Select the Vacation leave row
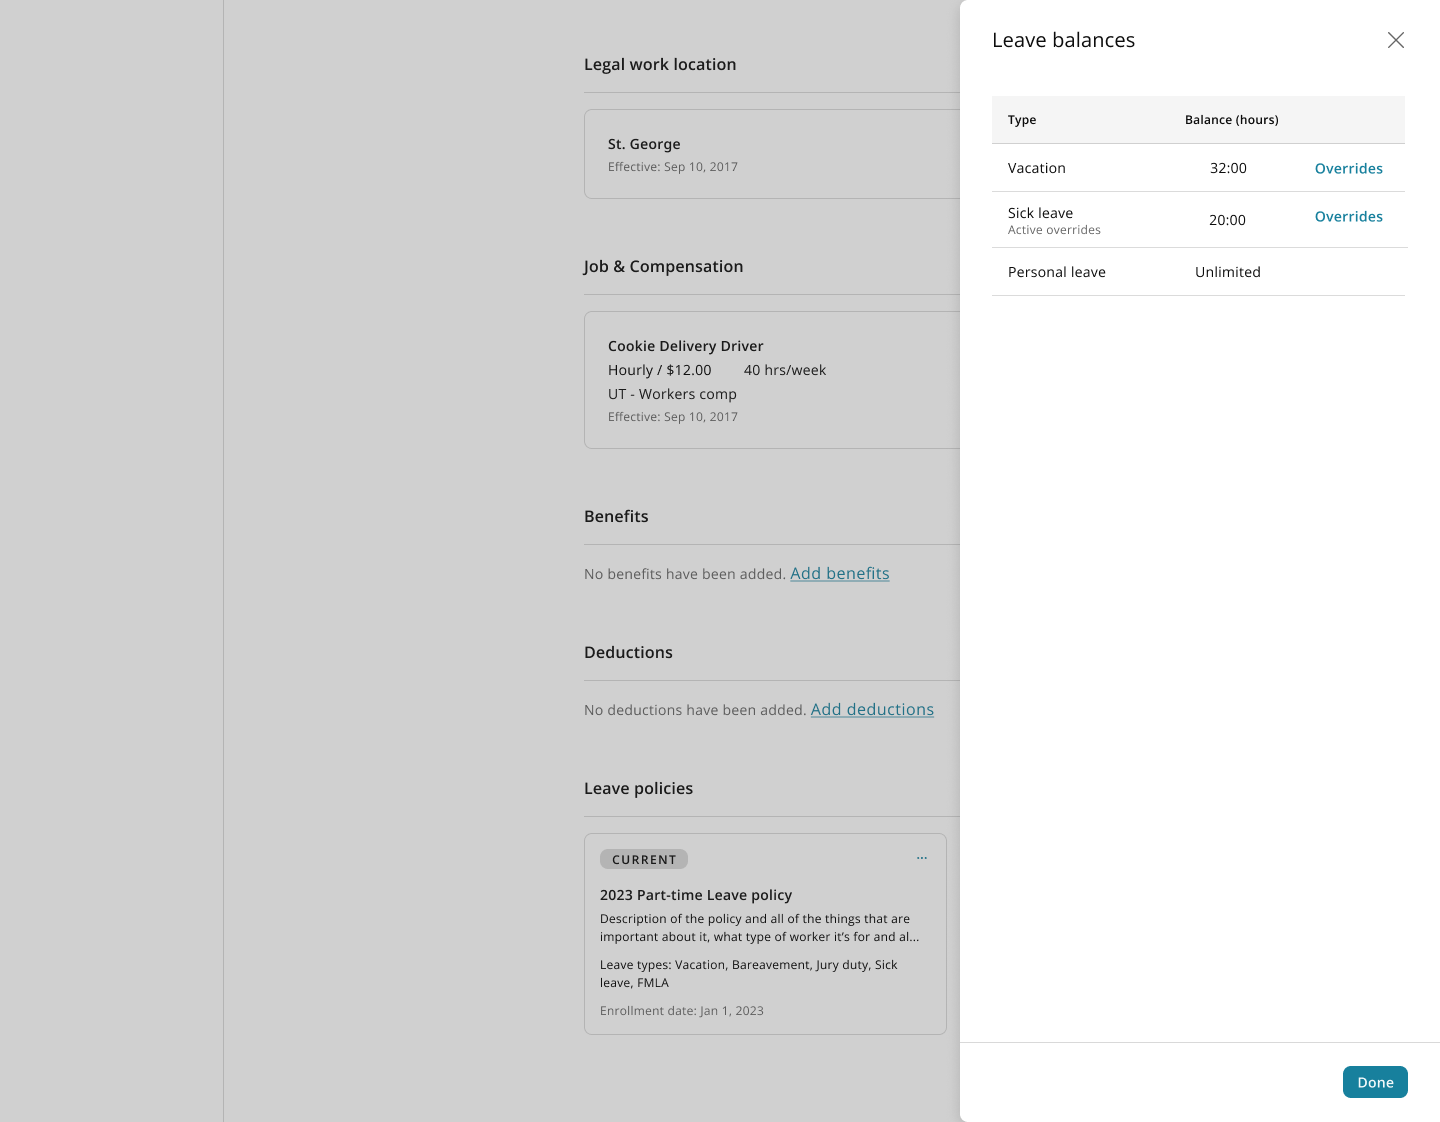1440x1122 pixels. tap(1198, 168)
